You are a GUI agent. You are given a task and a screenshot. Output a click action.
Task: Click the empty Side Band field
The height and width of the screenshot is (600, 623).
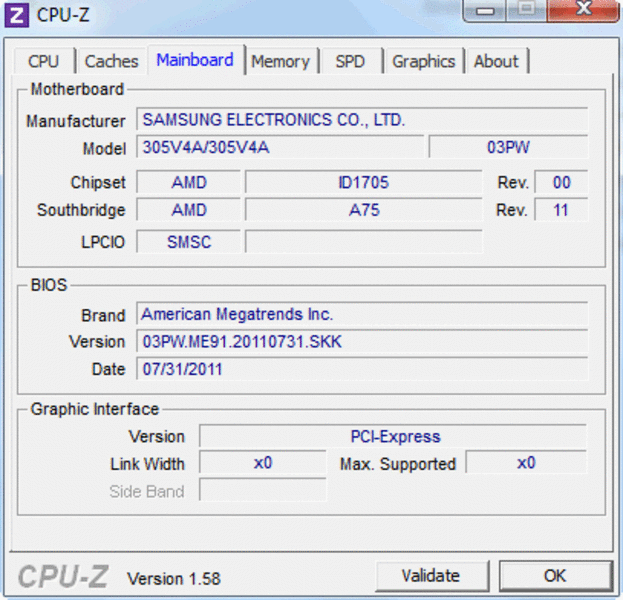tap(263, 490)
